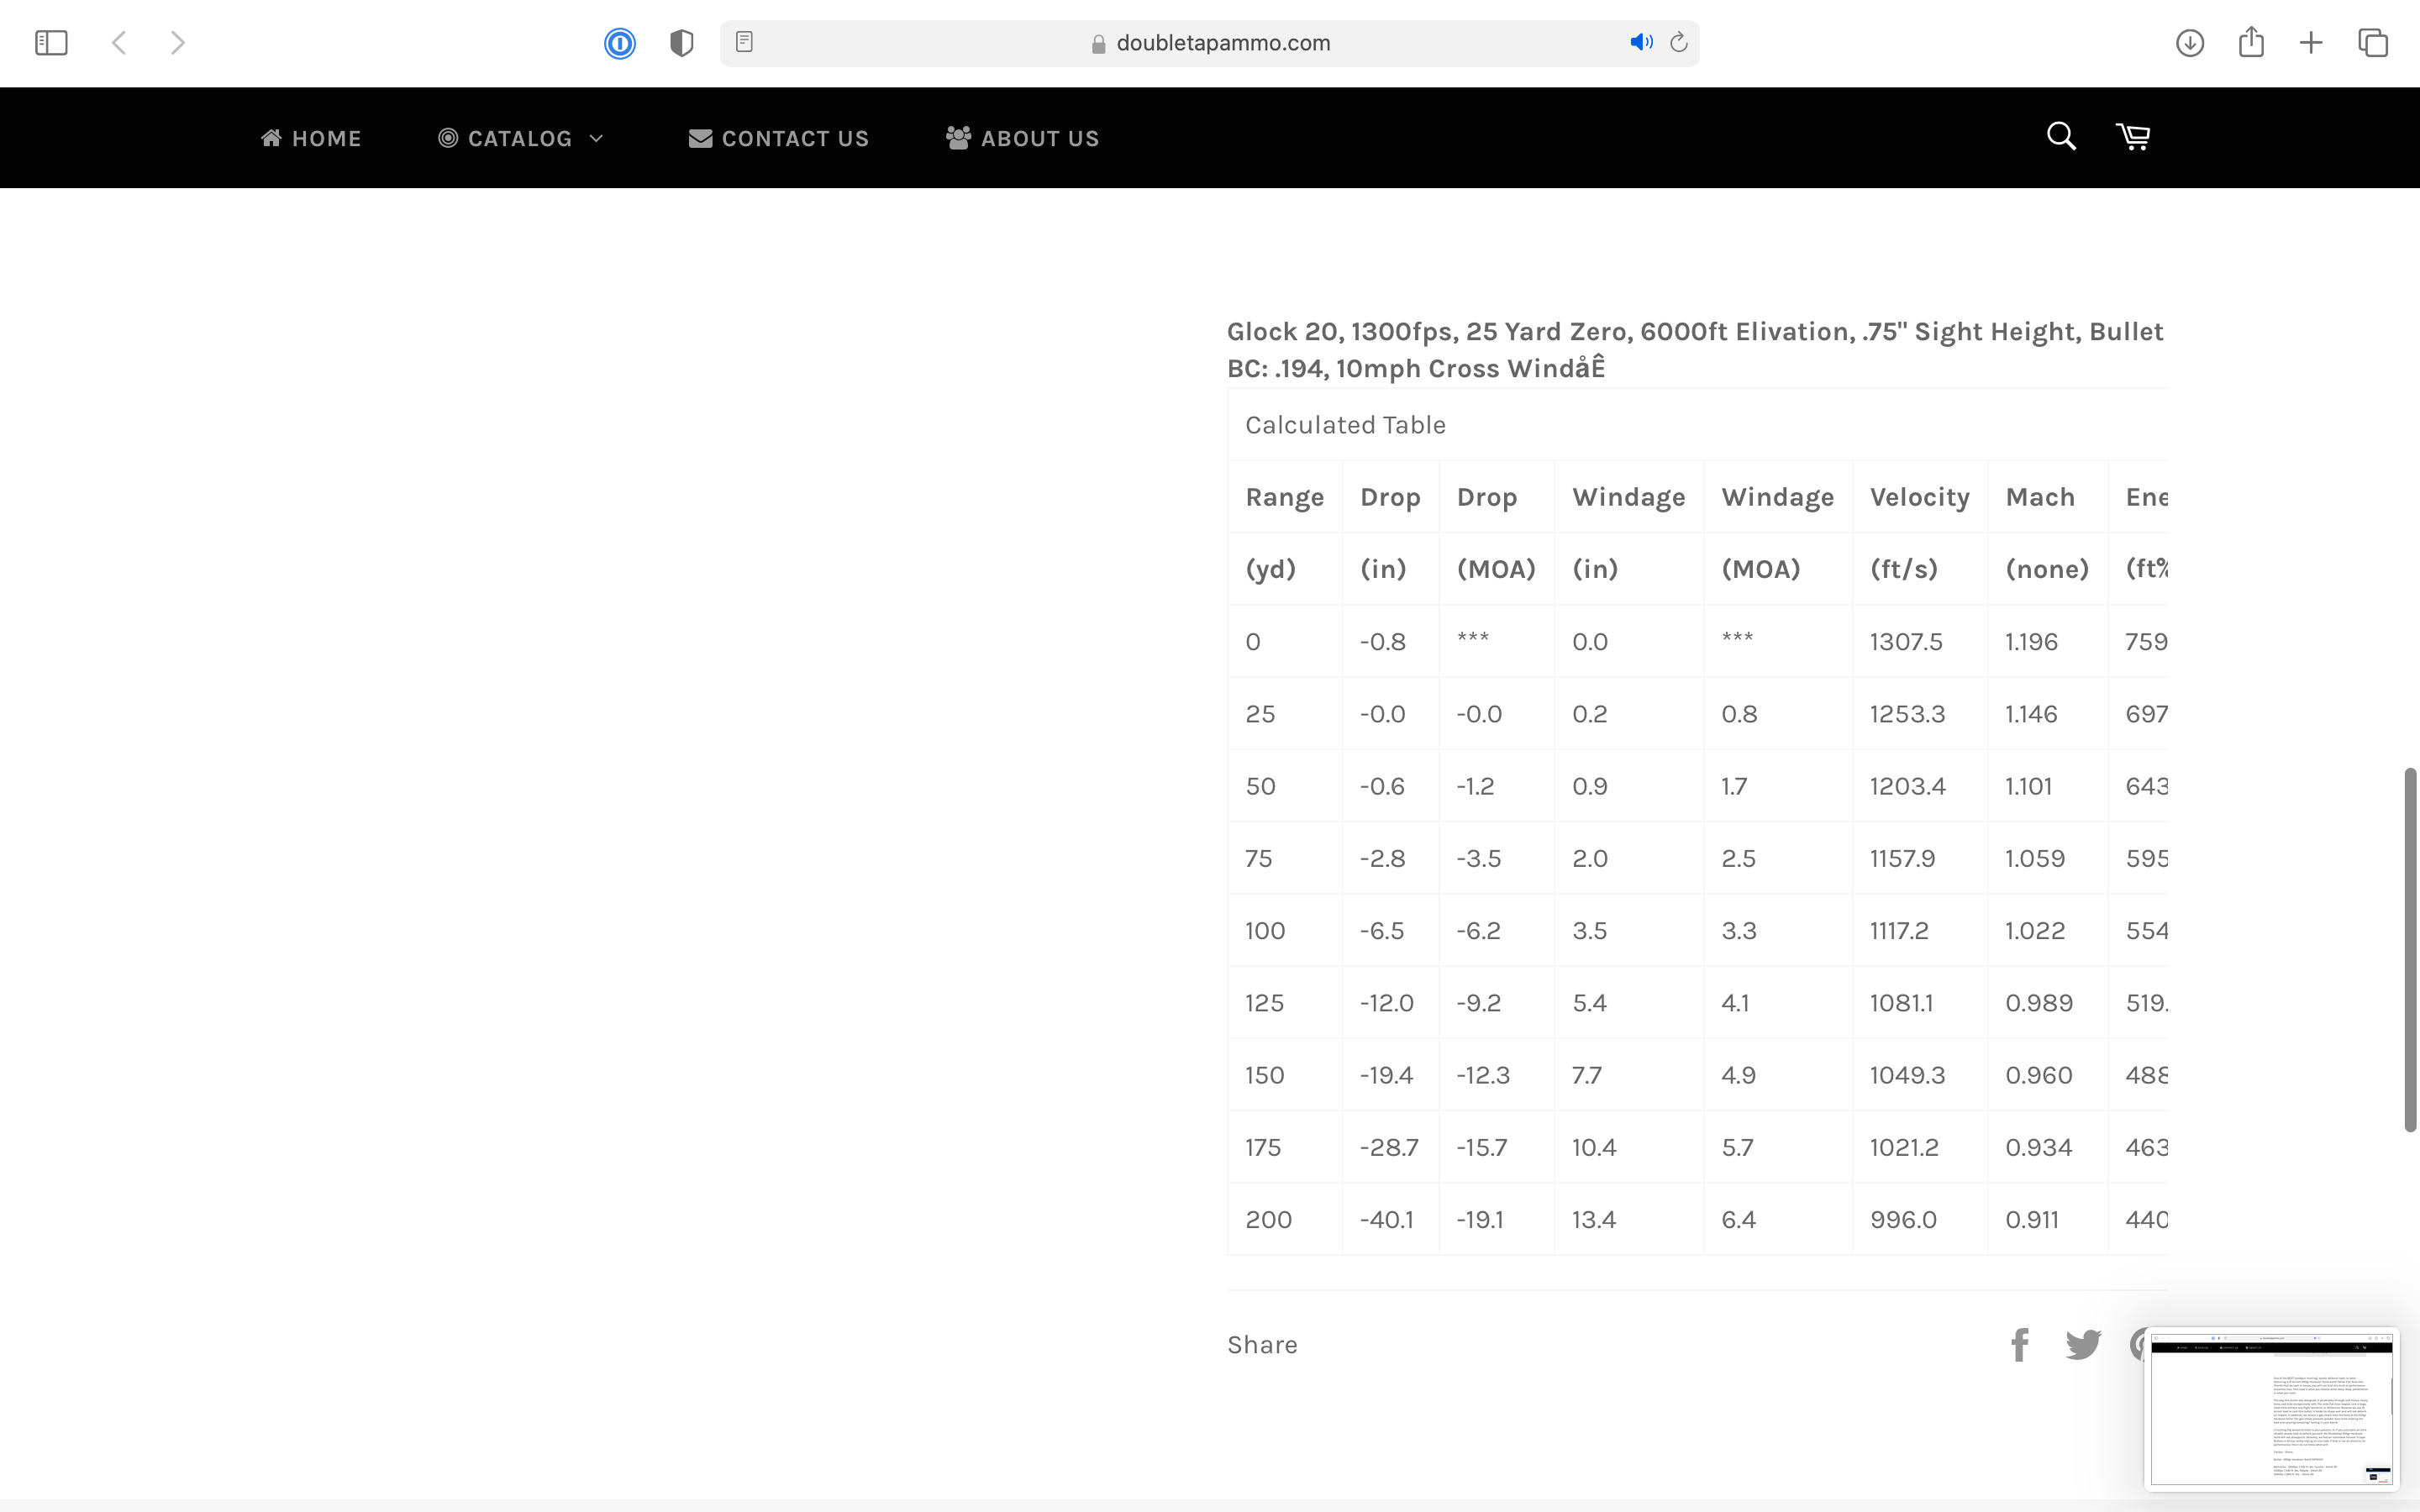Select velocity value 996.0

click(x=1903, y=1220)
